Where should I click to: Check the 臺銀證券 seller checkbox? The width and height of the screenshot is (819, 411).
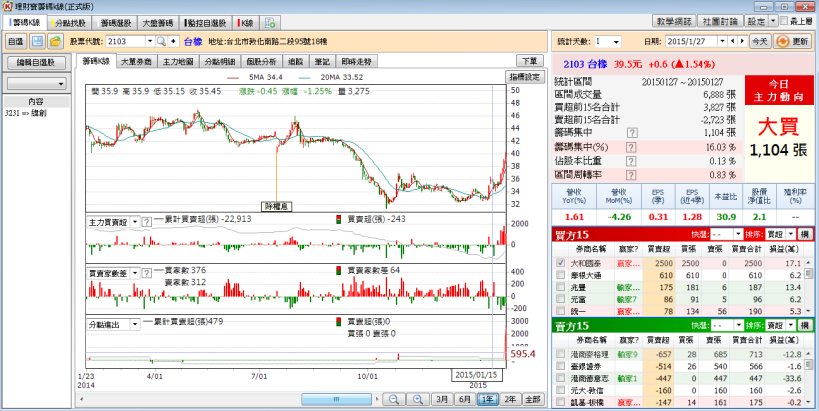(x=560, y=366)
